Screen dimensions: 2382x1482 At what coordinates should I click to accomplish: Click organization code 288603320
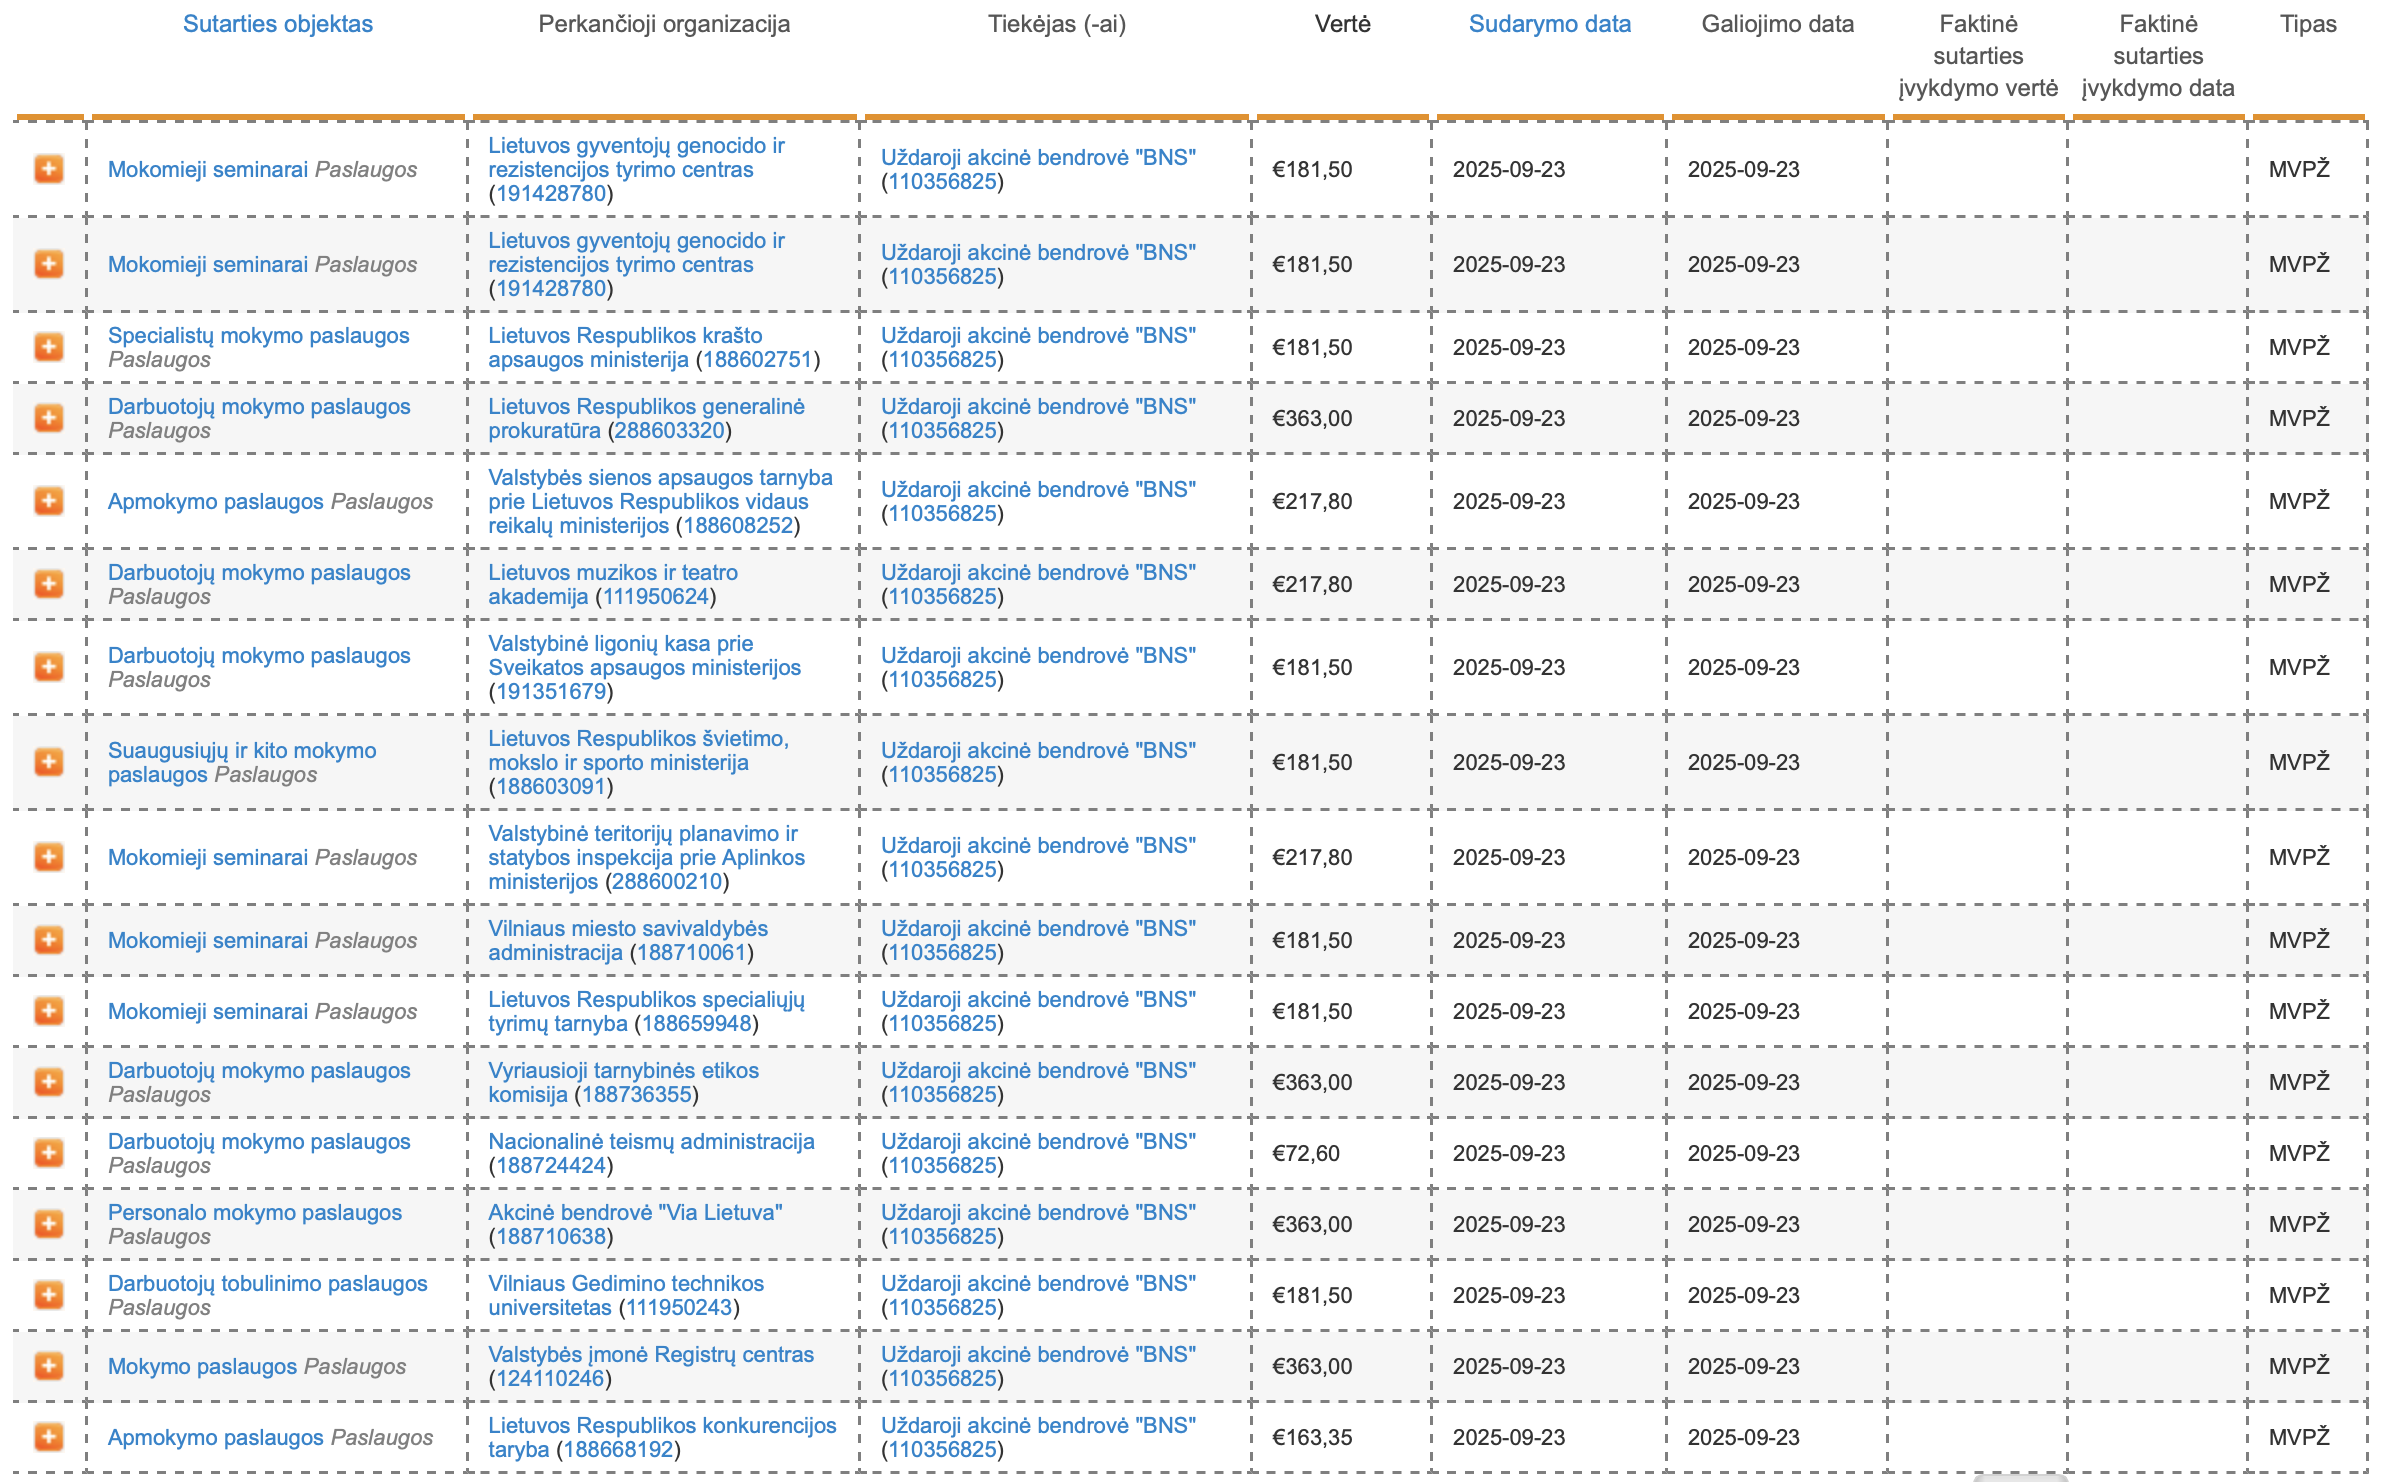(669, 430)
